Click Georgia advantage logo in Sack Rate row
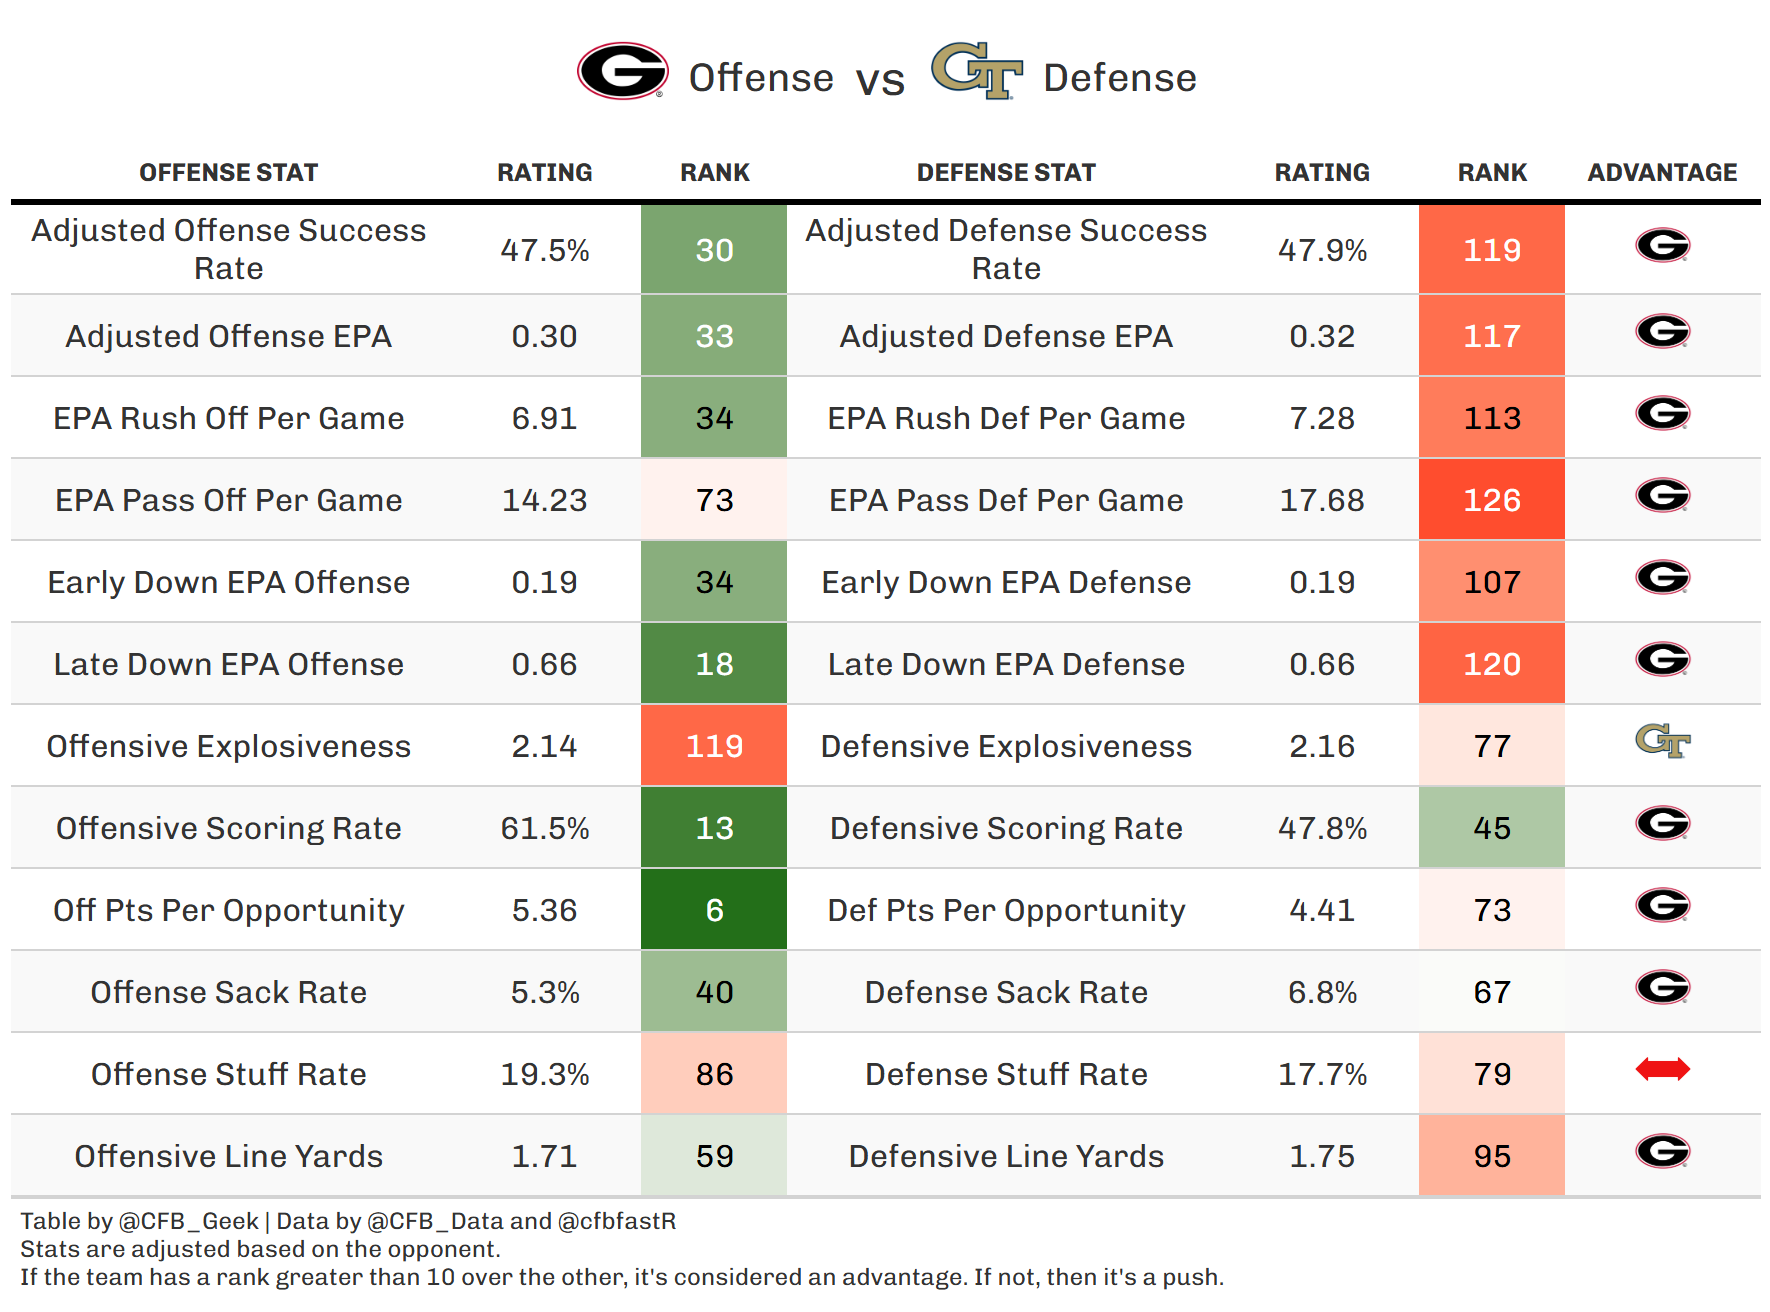 tap(1662, 987)
